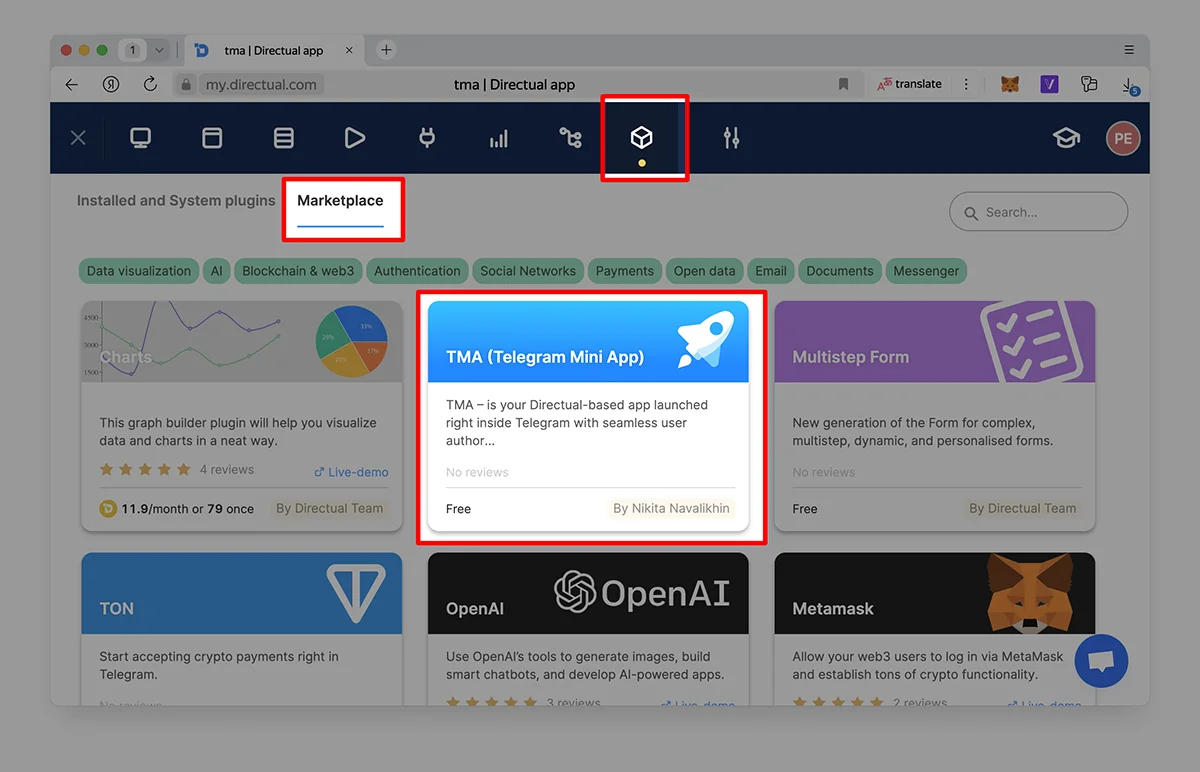Viewport: 1200px width, 772px height.
Task: Click the Yandex home icon
Action: tap(111, 84)
